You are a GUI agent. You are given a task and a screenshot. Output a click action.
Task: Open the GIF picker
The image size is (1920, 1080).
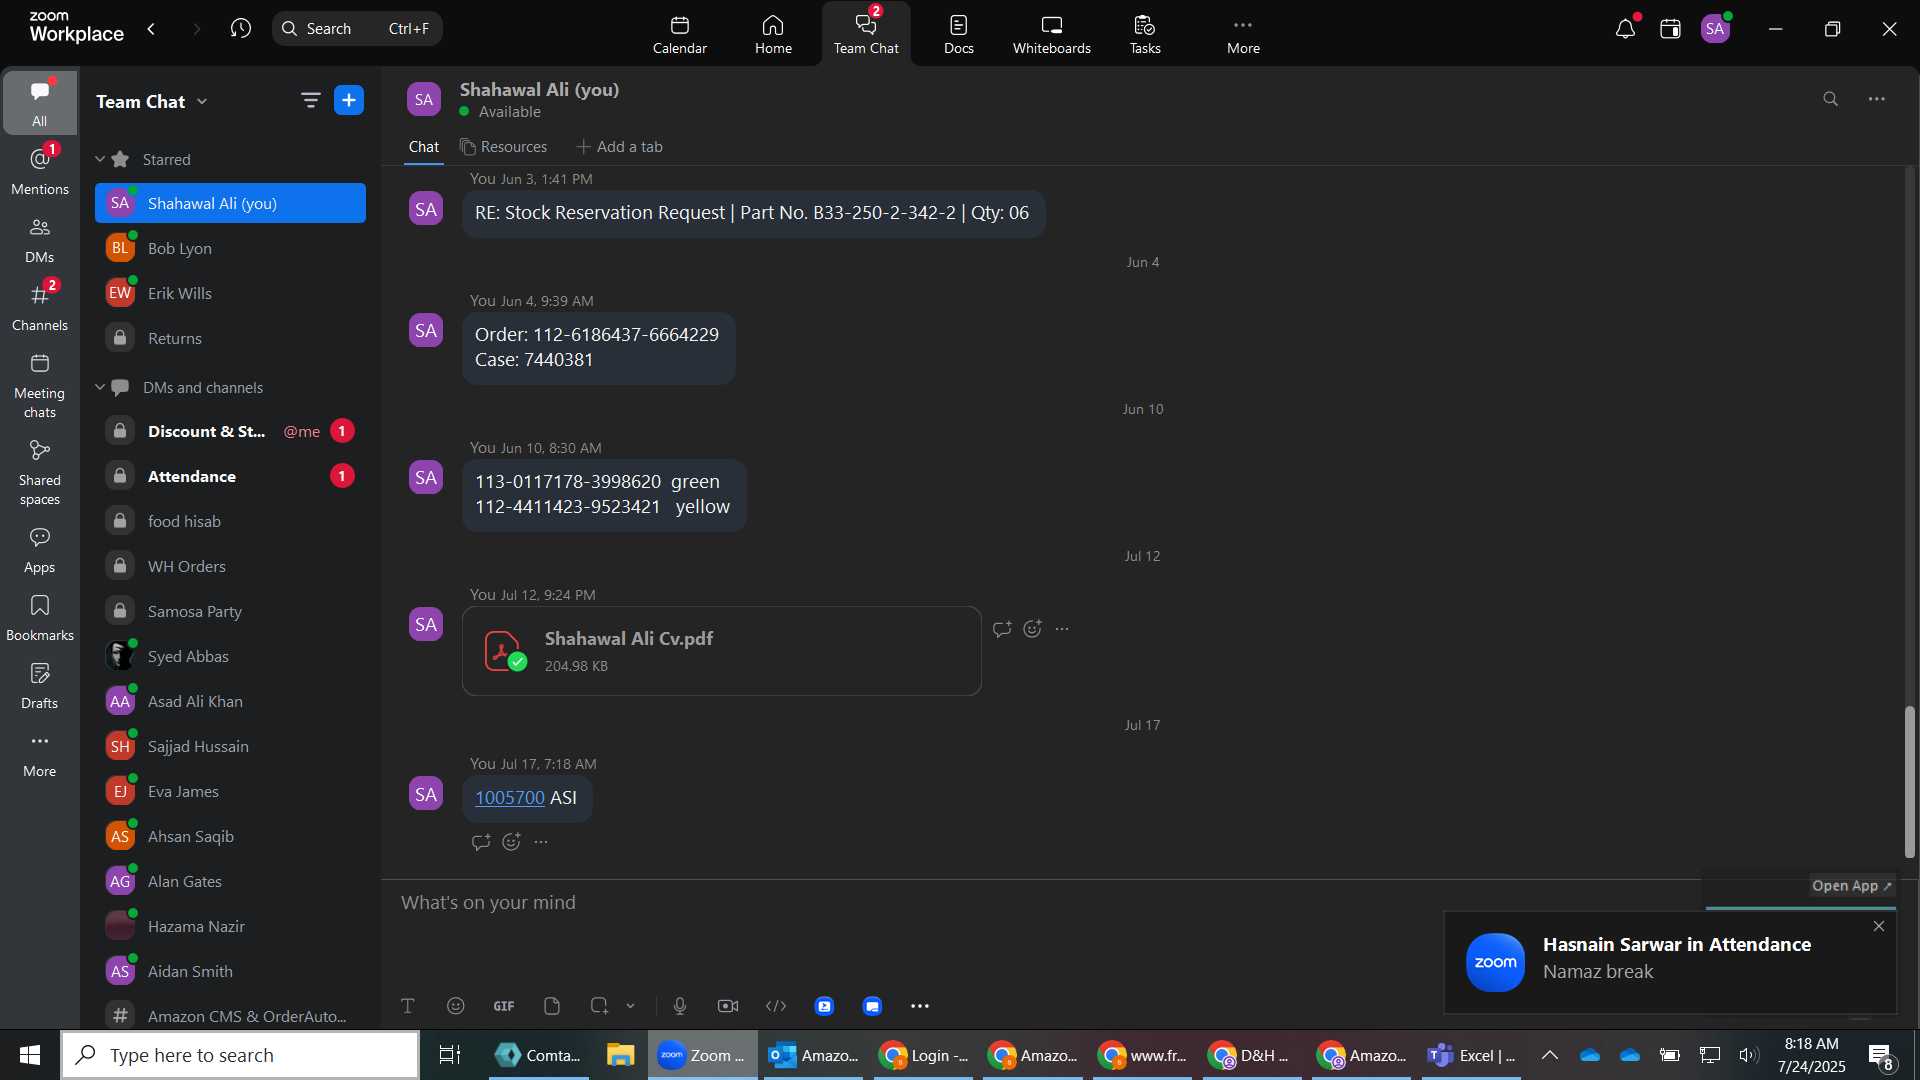pyautogui.click(x=504, y=1006)
